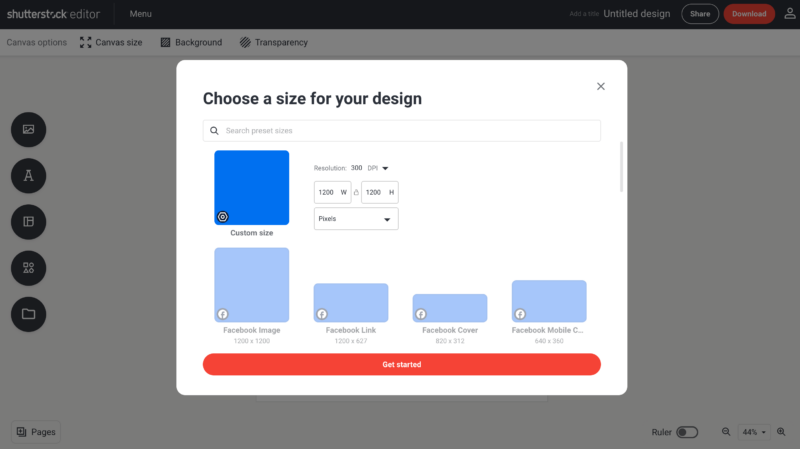Close the size selection dialog
The height and width of the screenshot is (449, 800).
point(601,86)
